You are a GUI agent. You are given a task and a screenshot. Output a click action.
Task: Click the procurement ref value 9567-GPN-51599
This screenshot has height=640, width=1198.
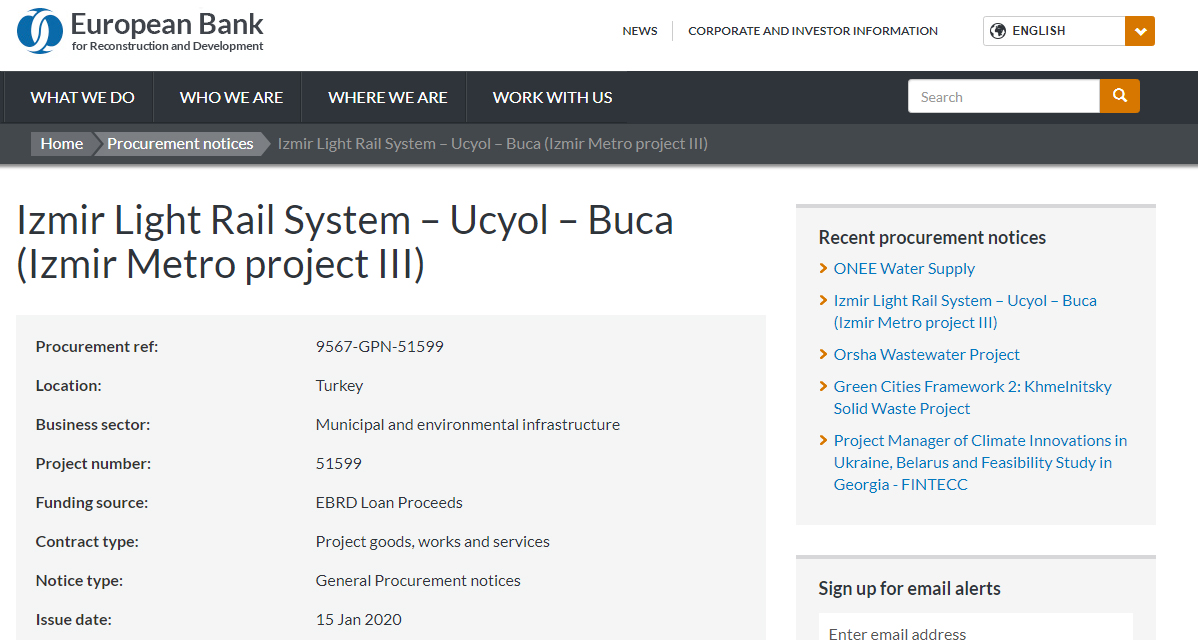point(380,346)
